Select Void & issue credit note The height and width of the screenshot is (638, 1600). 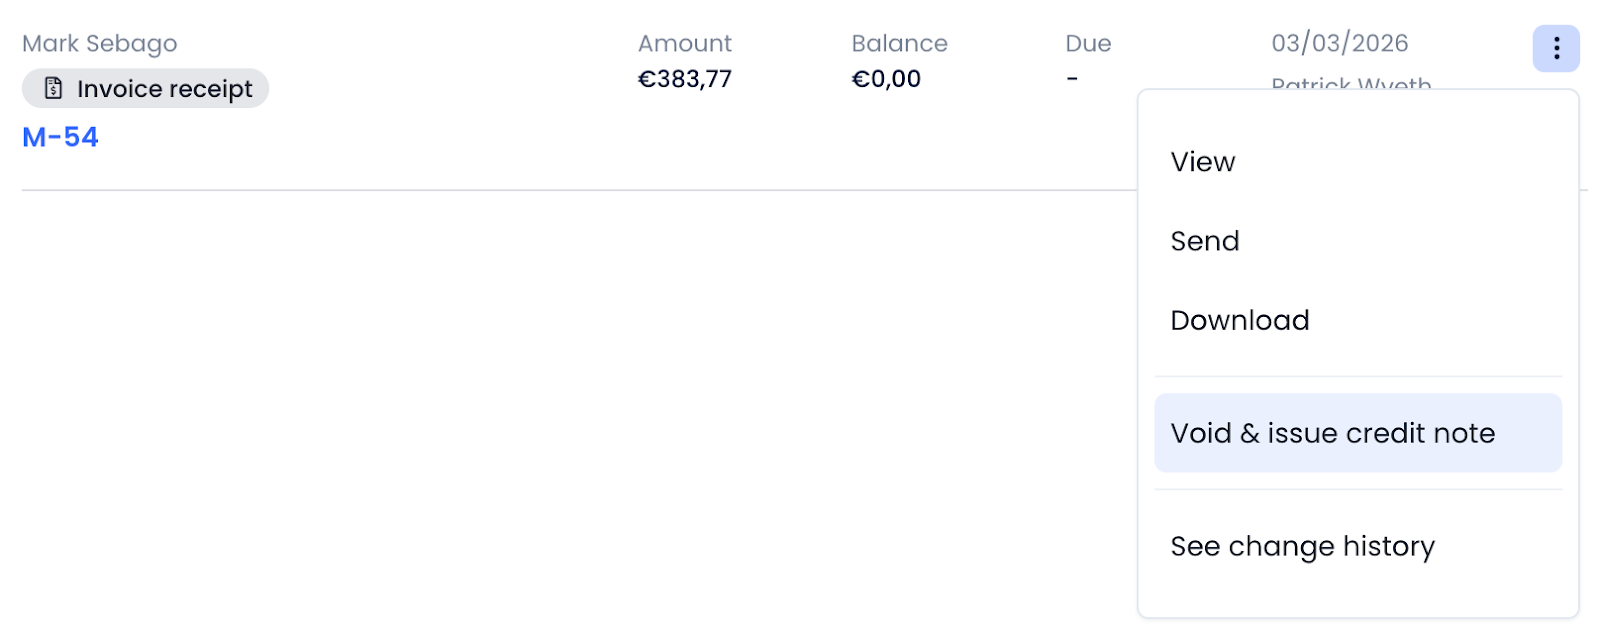coord(1333,433)
